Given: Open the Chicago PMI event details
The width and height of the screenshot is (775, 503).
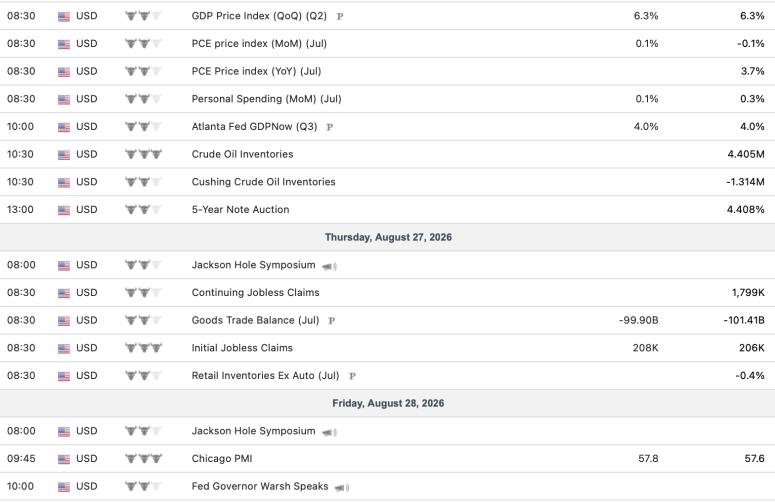Looking at the screenshot, I should click(222, 459).
